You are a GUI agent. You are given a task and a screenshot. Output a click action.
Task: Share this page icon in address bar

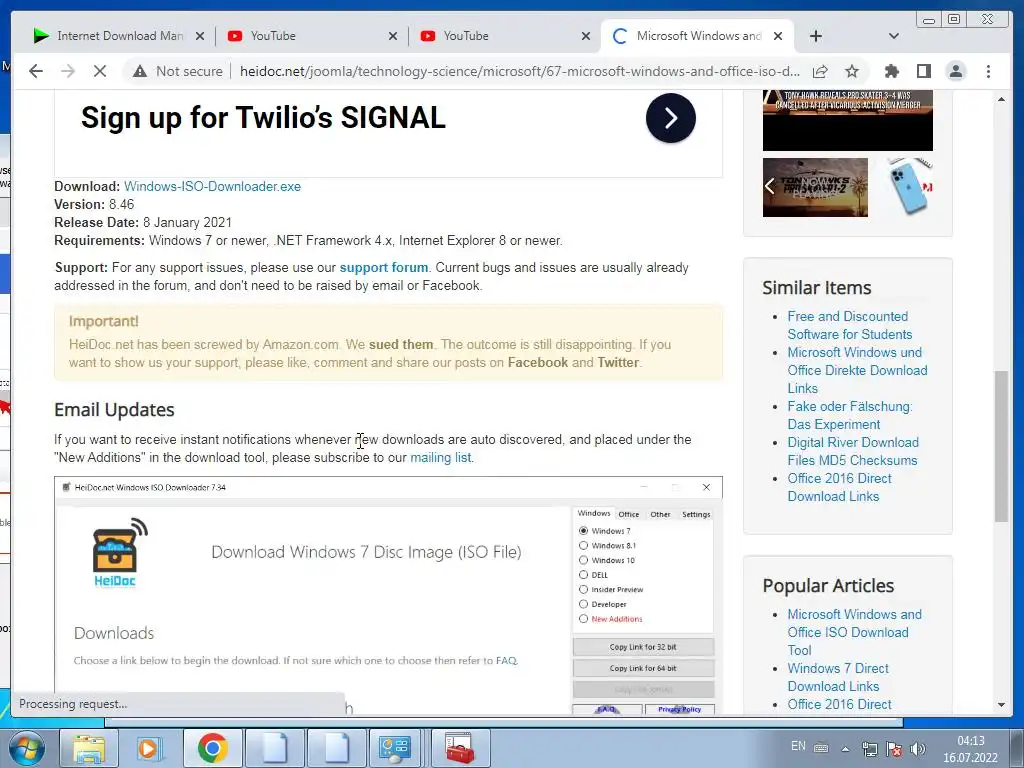pos(820,71)
